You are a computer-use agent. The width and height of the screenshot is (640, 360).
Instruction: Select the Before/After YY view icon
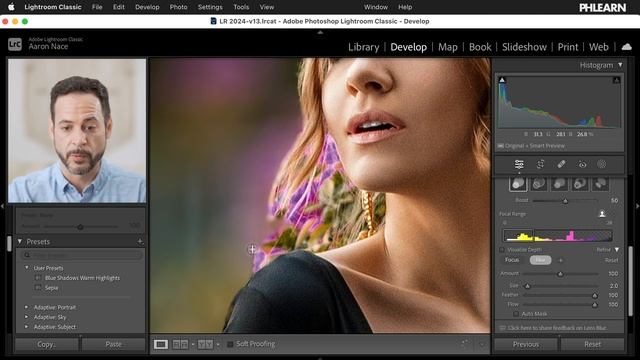205,344
